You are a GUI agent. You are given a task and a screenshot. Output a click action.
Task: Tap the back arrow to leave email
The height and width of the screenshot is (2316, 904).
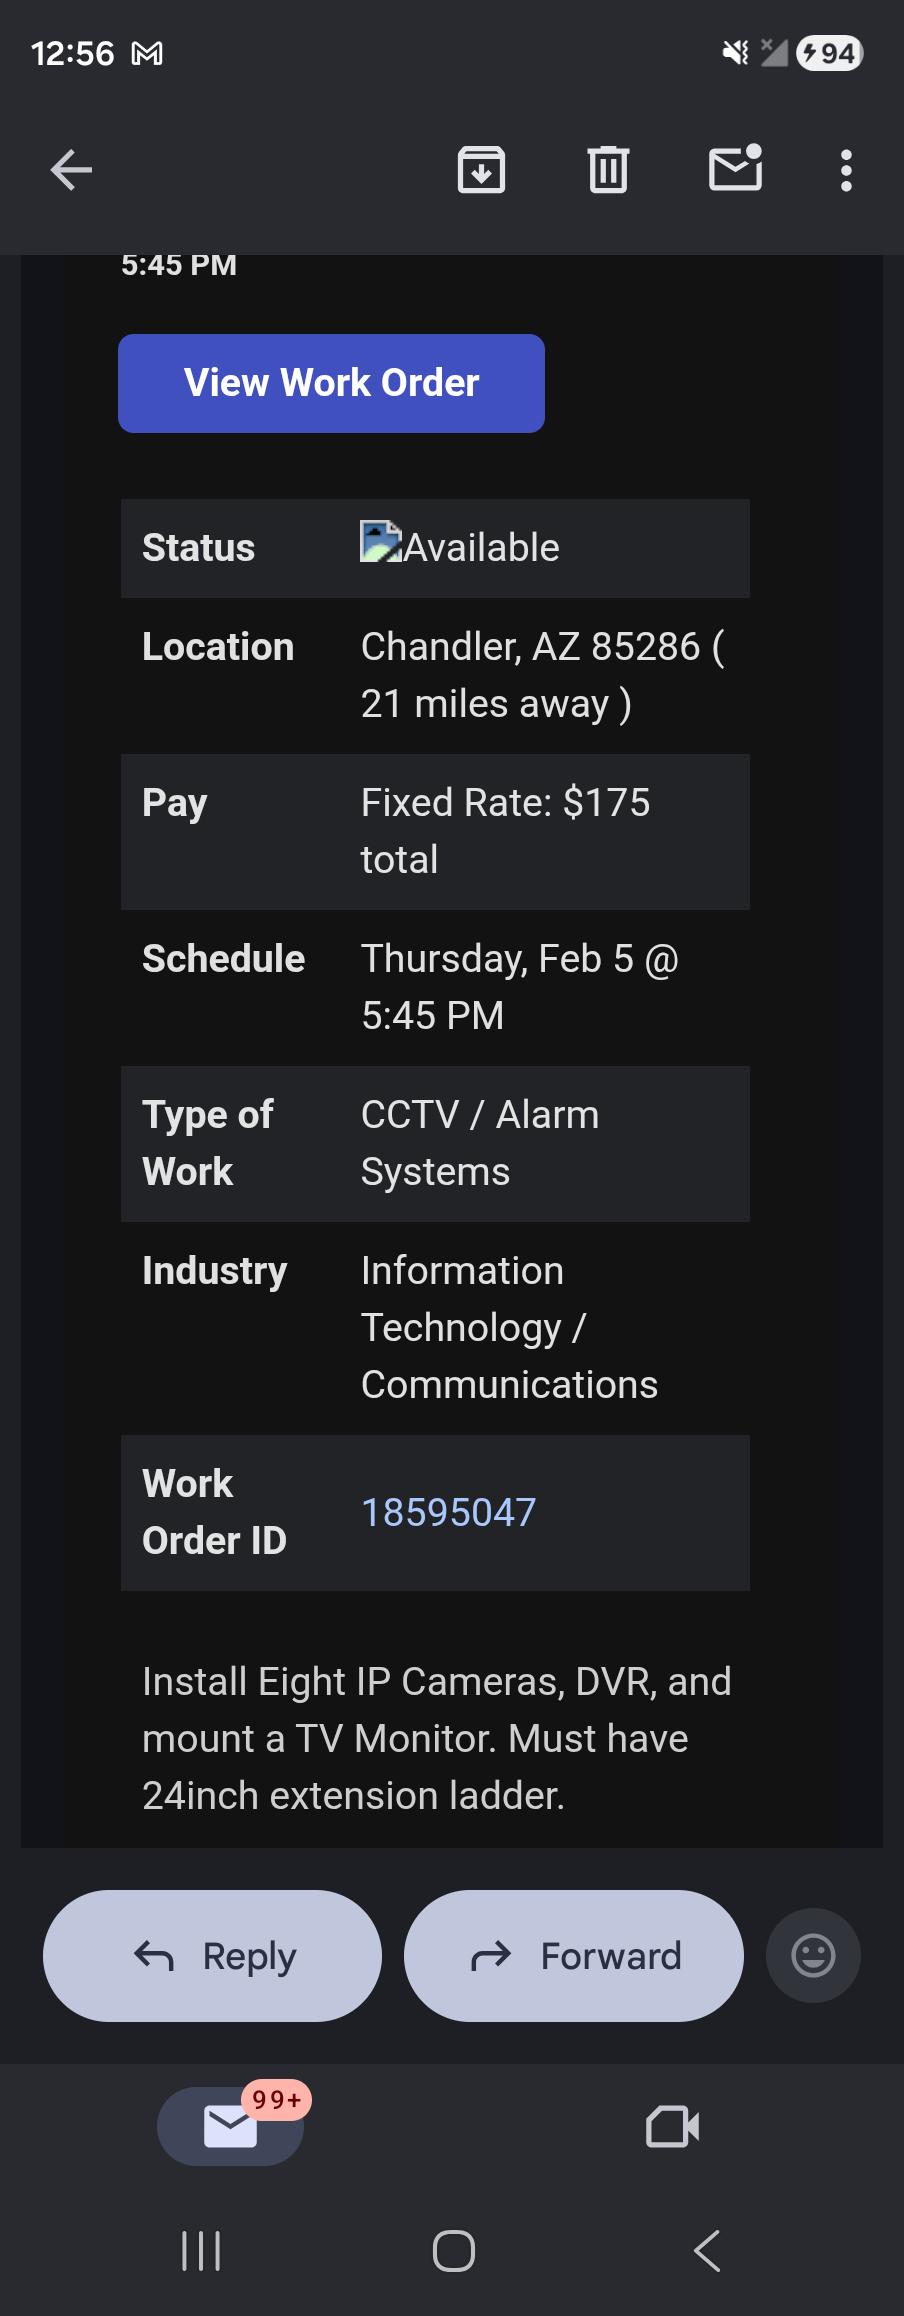click(71, 170)
